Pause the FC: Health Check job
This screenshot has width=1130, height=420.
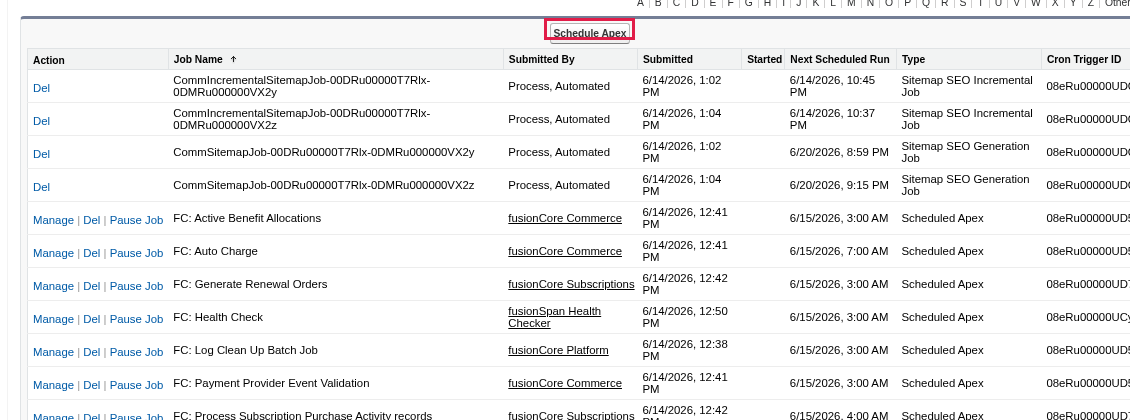tap(136, 320)
